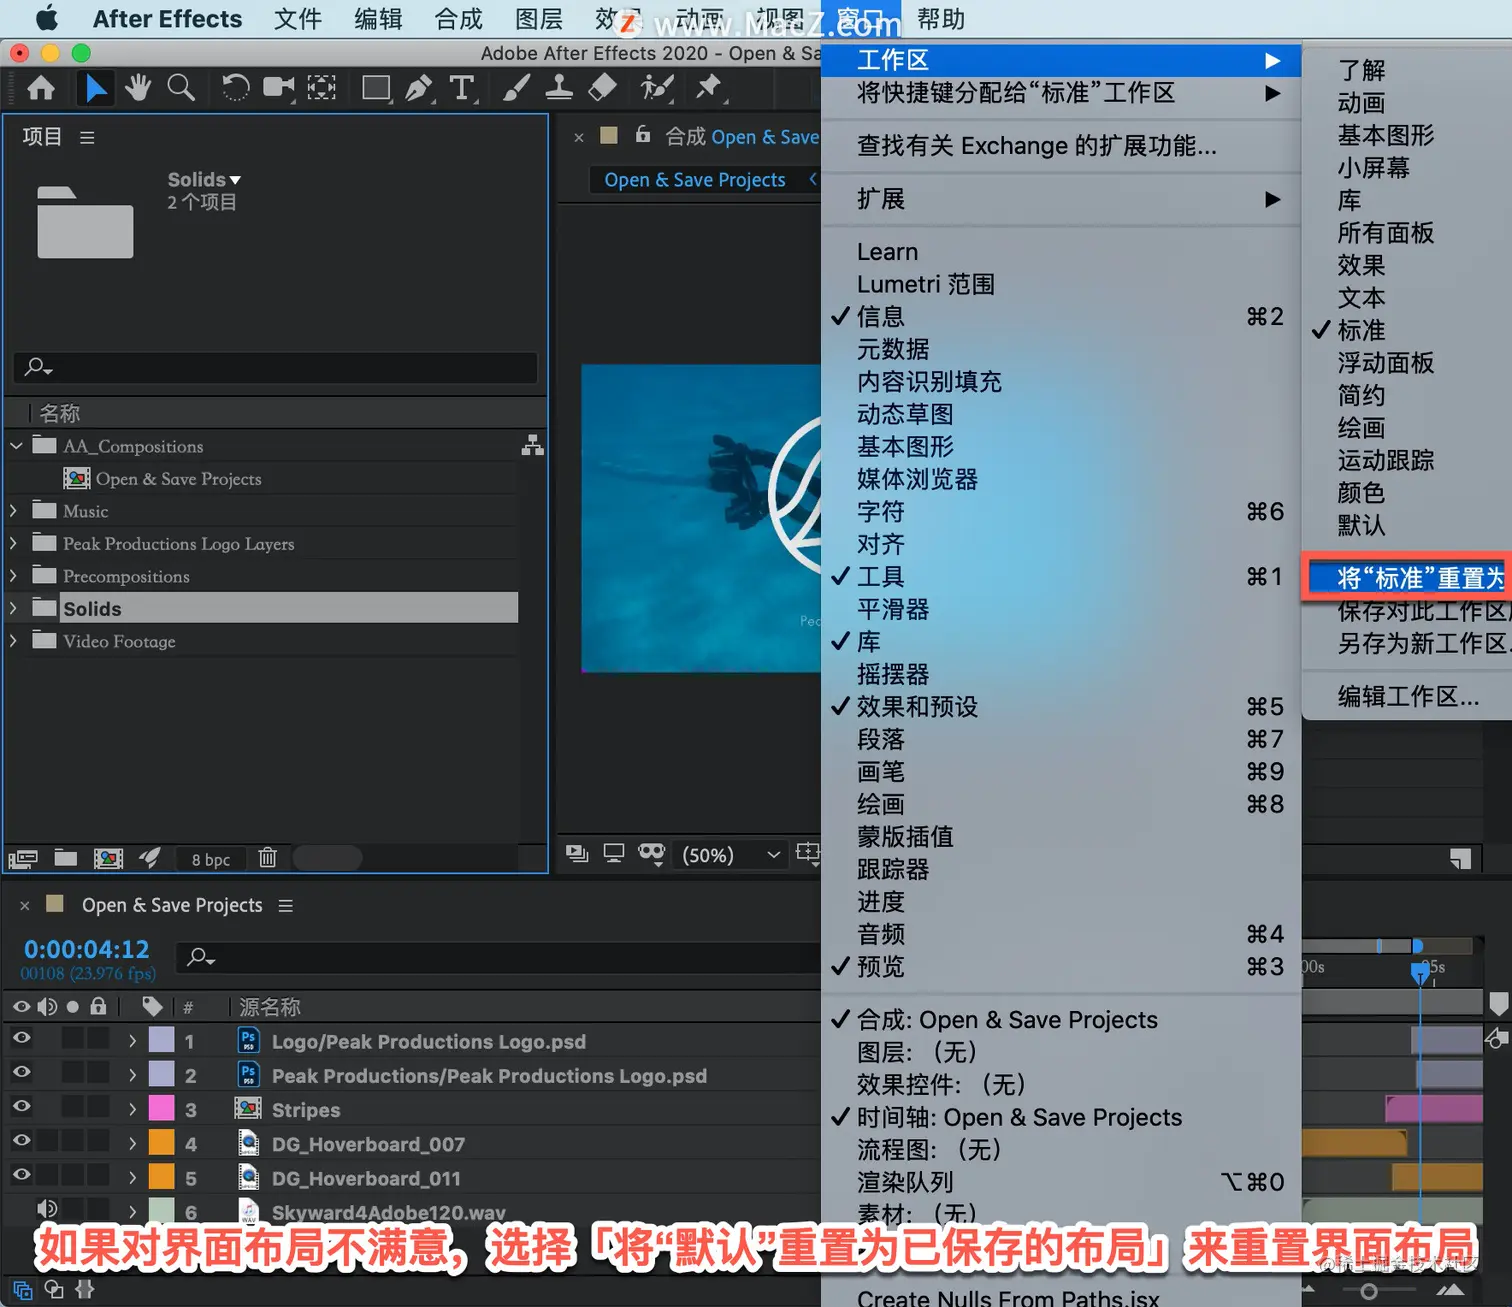Create a new composition icon
The height and width of the screenshot is (1307, 1512).
tap(108, 858)
